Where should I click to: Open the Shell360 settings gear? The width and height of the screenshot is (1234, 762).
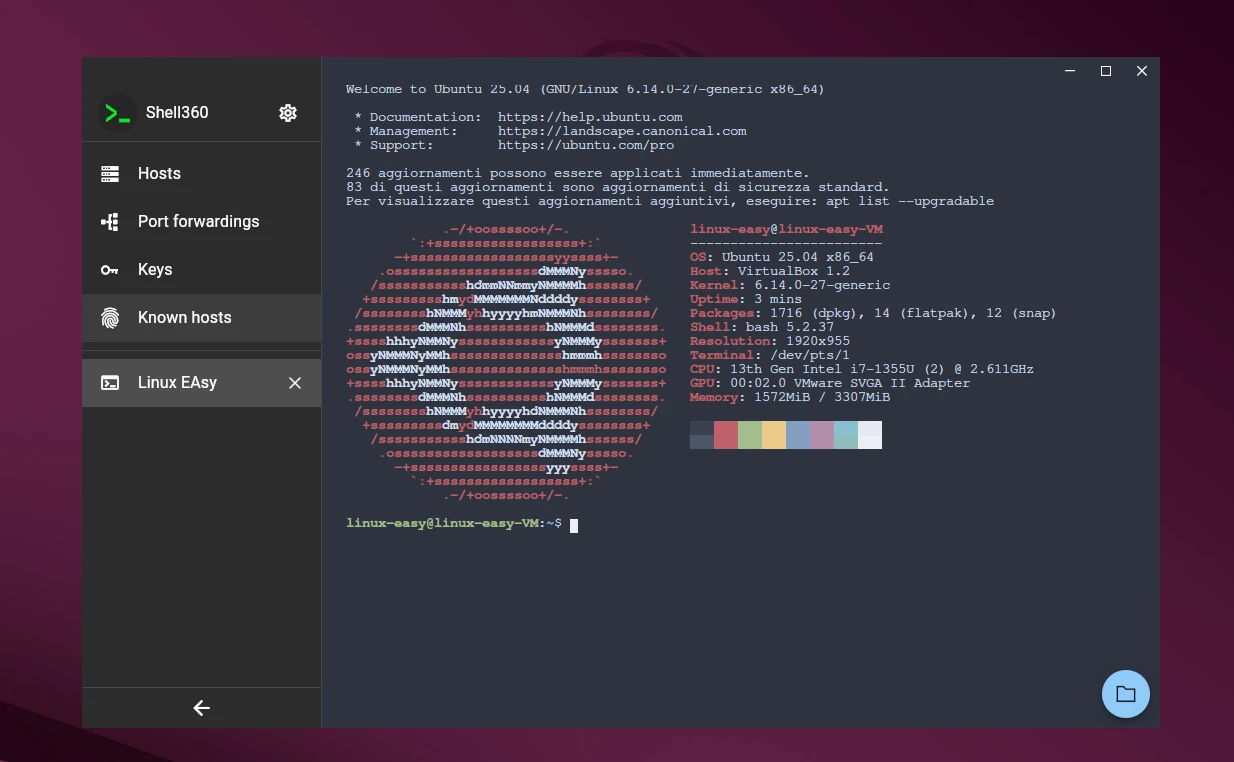click(x=288, y=113)
